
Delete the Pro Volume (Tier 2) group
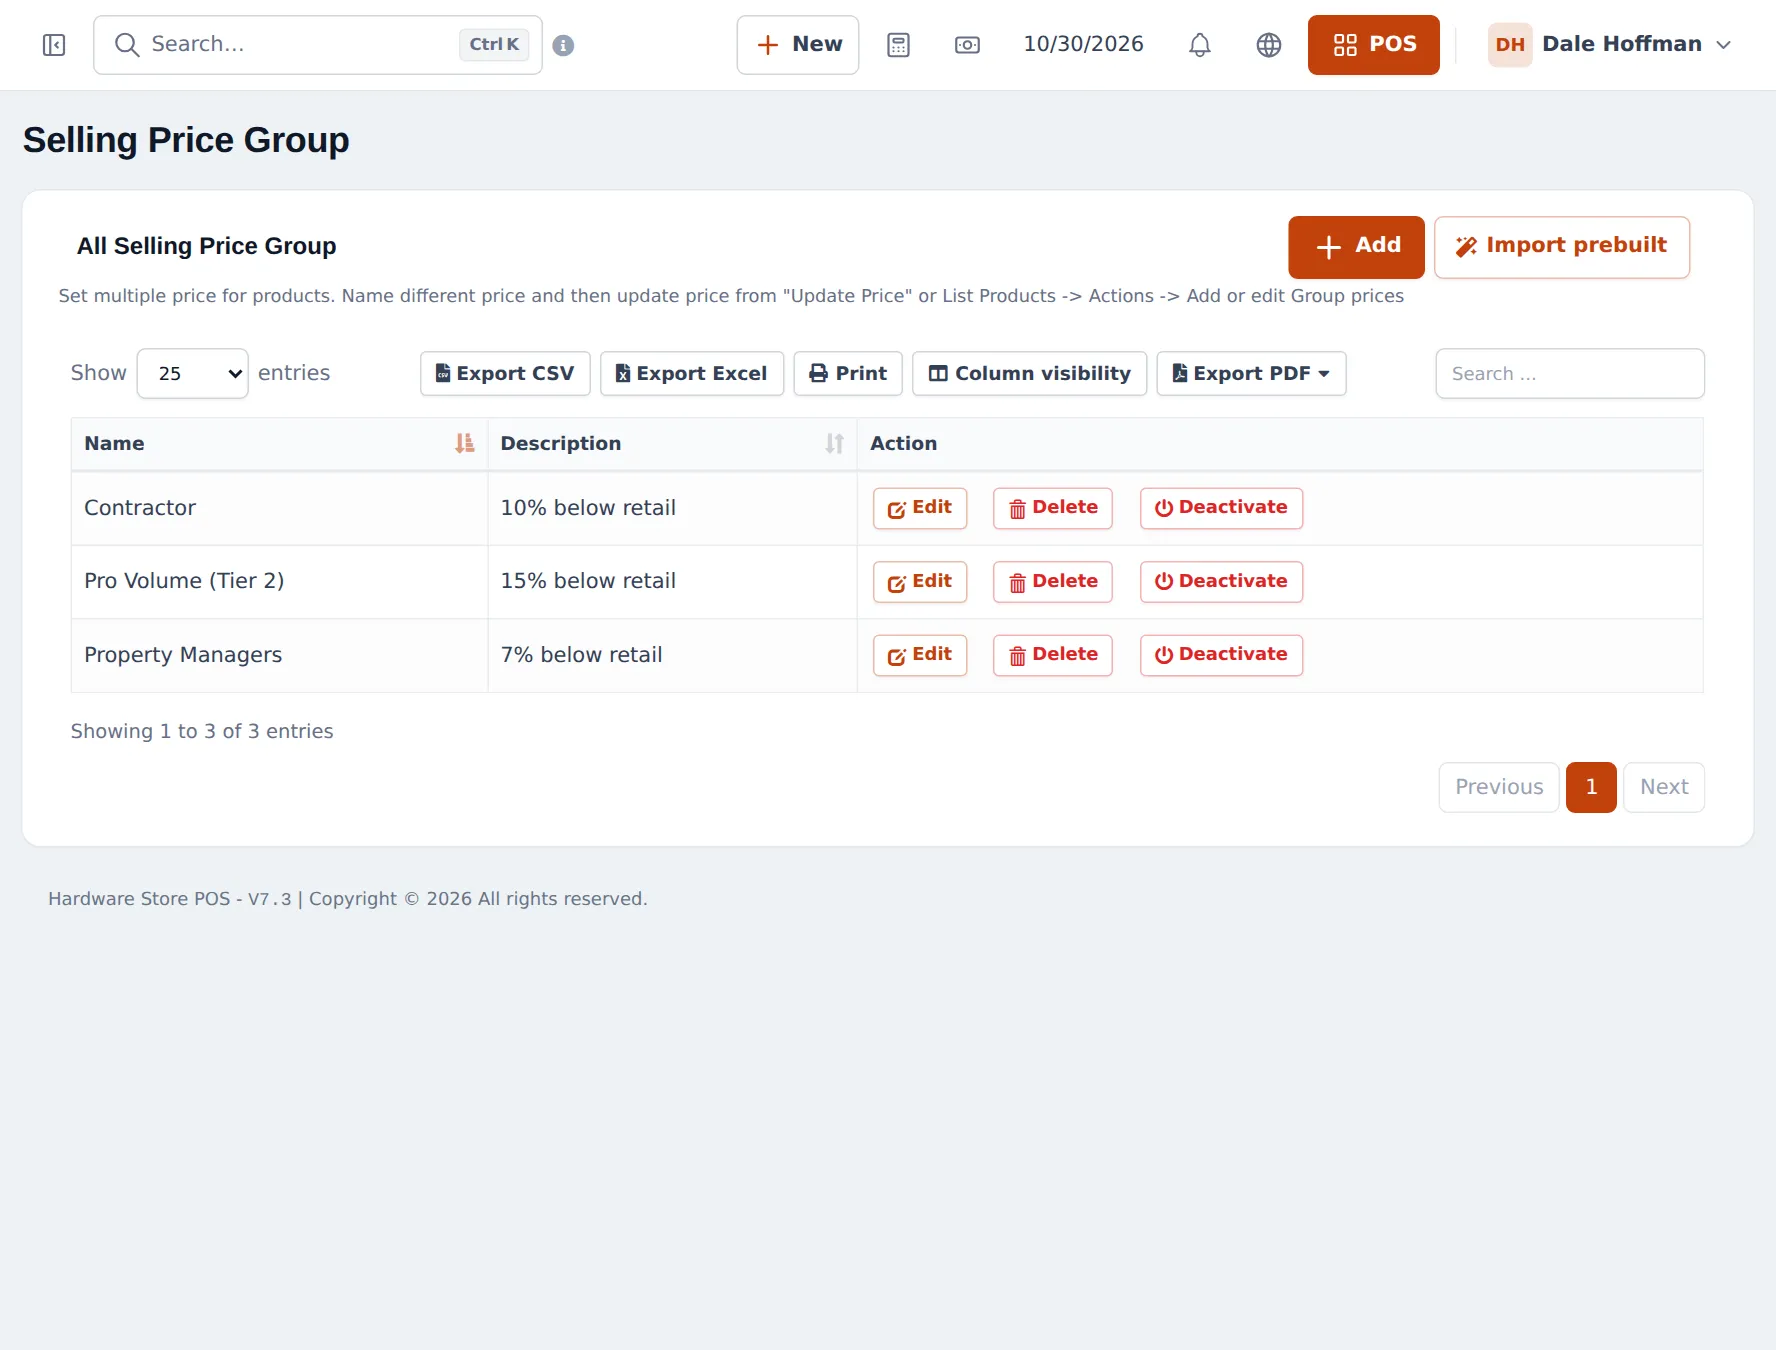coord(1052,582)
